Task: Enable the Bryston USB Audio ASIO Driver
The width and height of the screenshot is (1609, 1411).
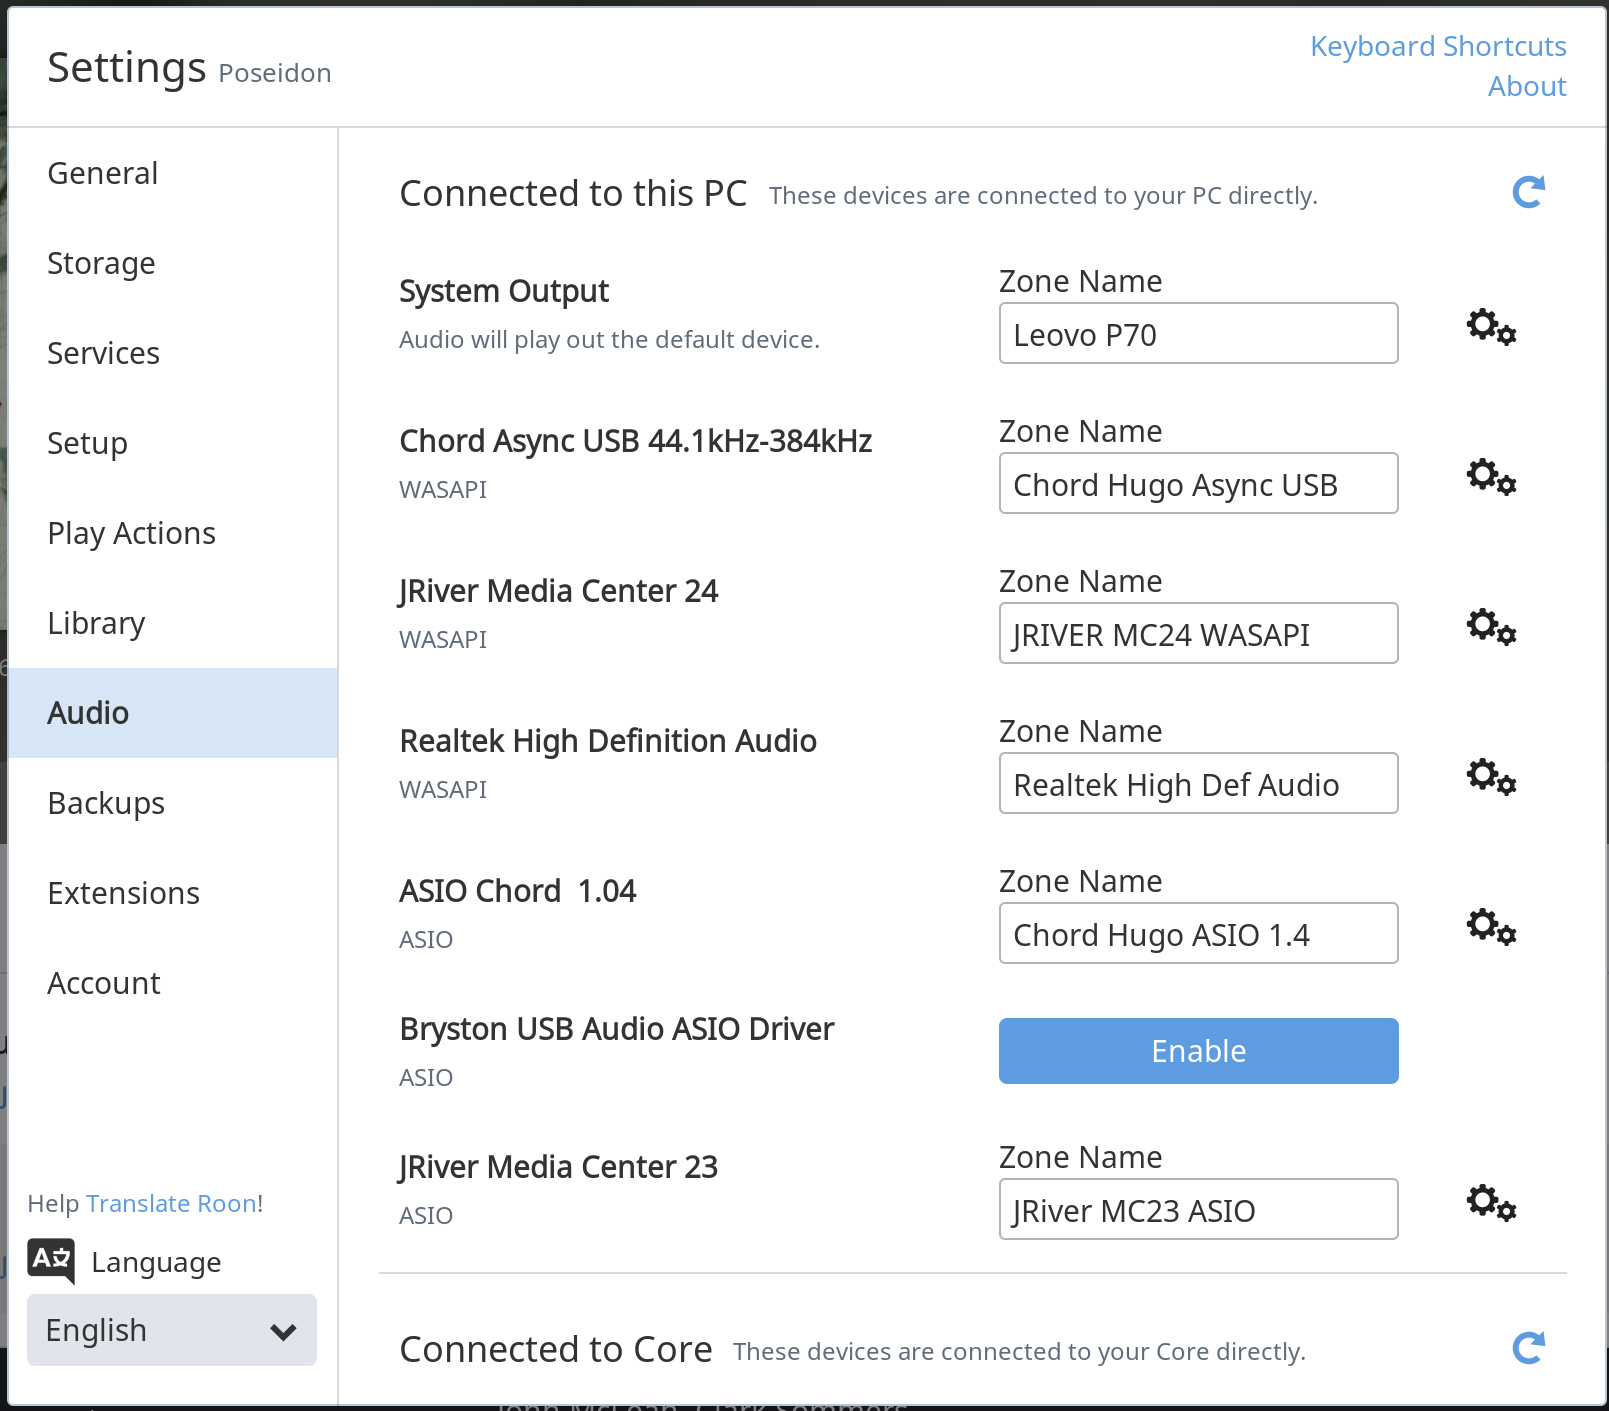Action: point(1198,1051)
